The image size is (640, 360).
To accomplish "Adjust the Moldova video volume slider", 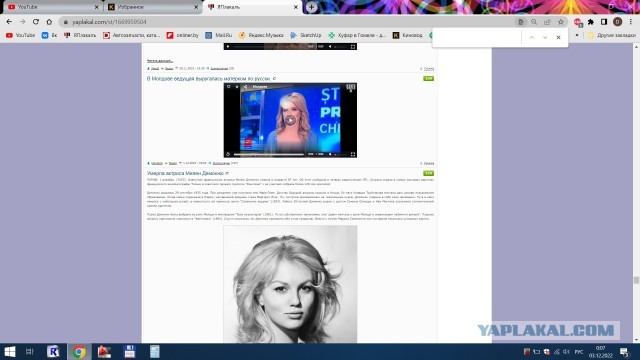I will pyautogui.click(x=340, y=154).
